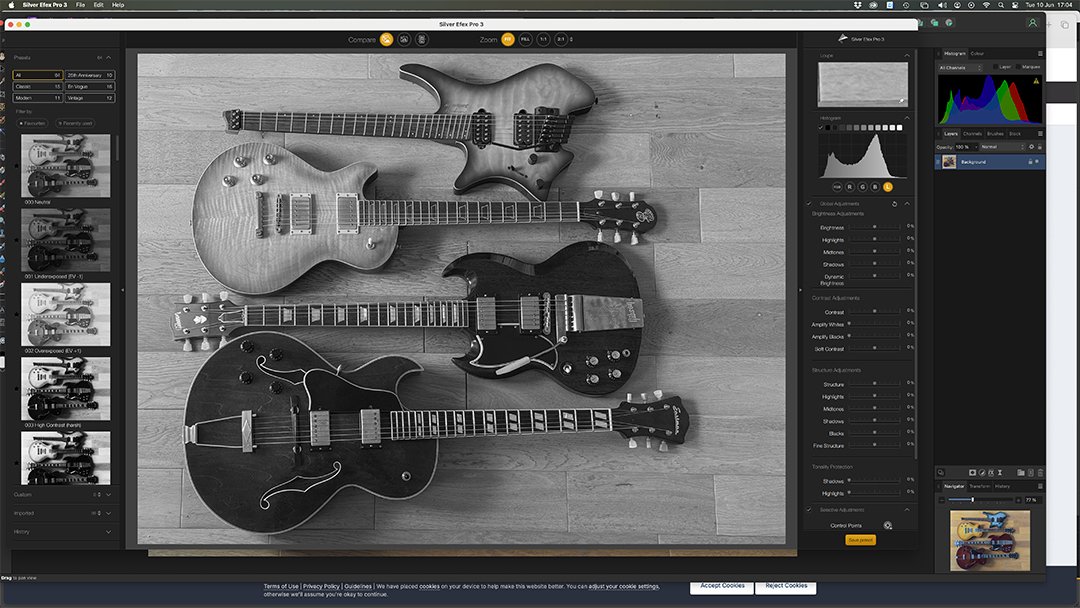This screenshot has width=1080, height=608.
Task: Collapse the Global Adjustments section
Action: [906, 204]
